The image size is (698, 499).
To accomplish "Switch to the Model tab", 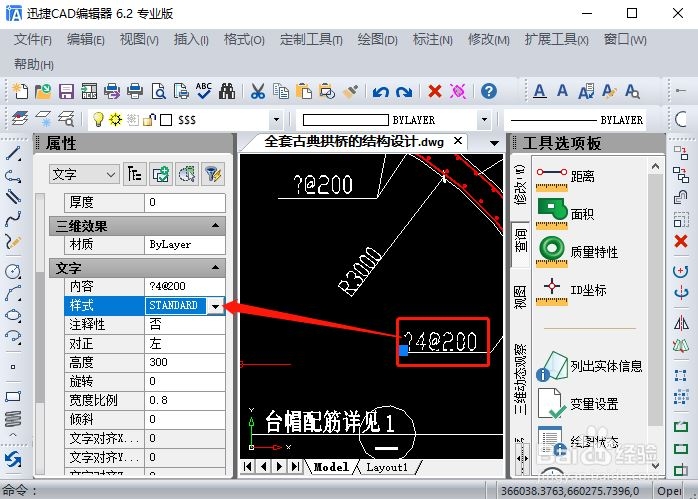I will (331, 467).
